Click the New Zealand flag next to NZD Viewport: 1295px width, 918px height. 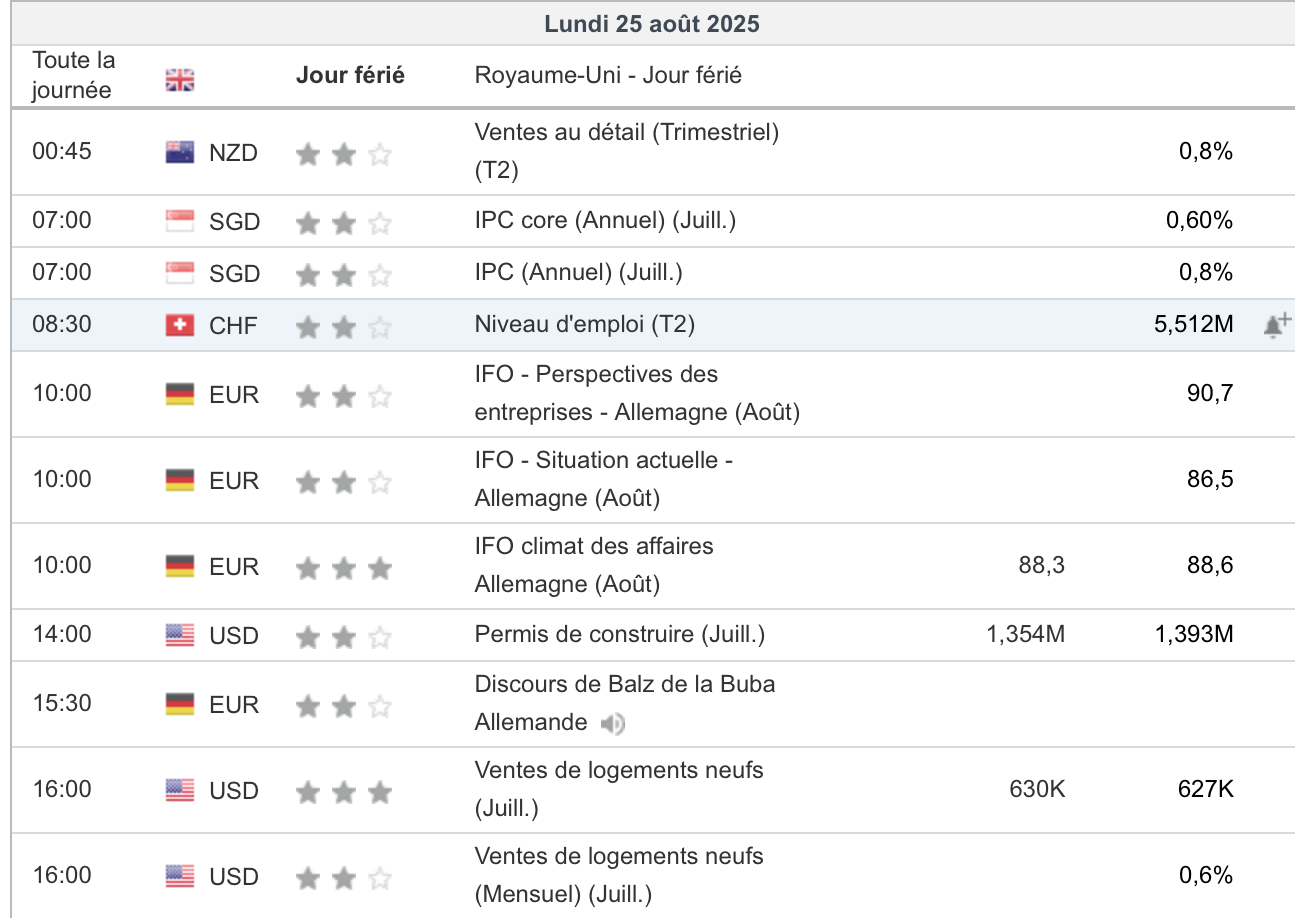(x=180, y=152)
